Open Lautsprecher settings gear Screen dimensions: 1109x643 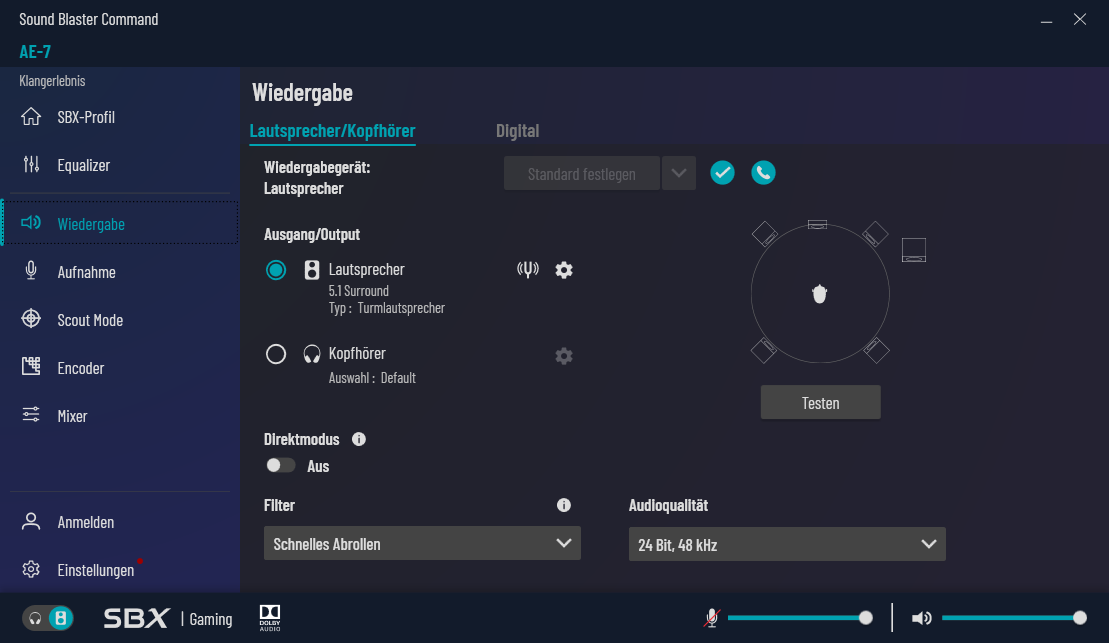coord(564,270)
